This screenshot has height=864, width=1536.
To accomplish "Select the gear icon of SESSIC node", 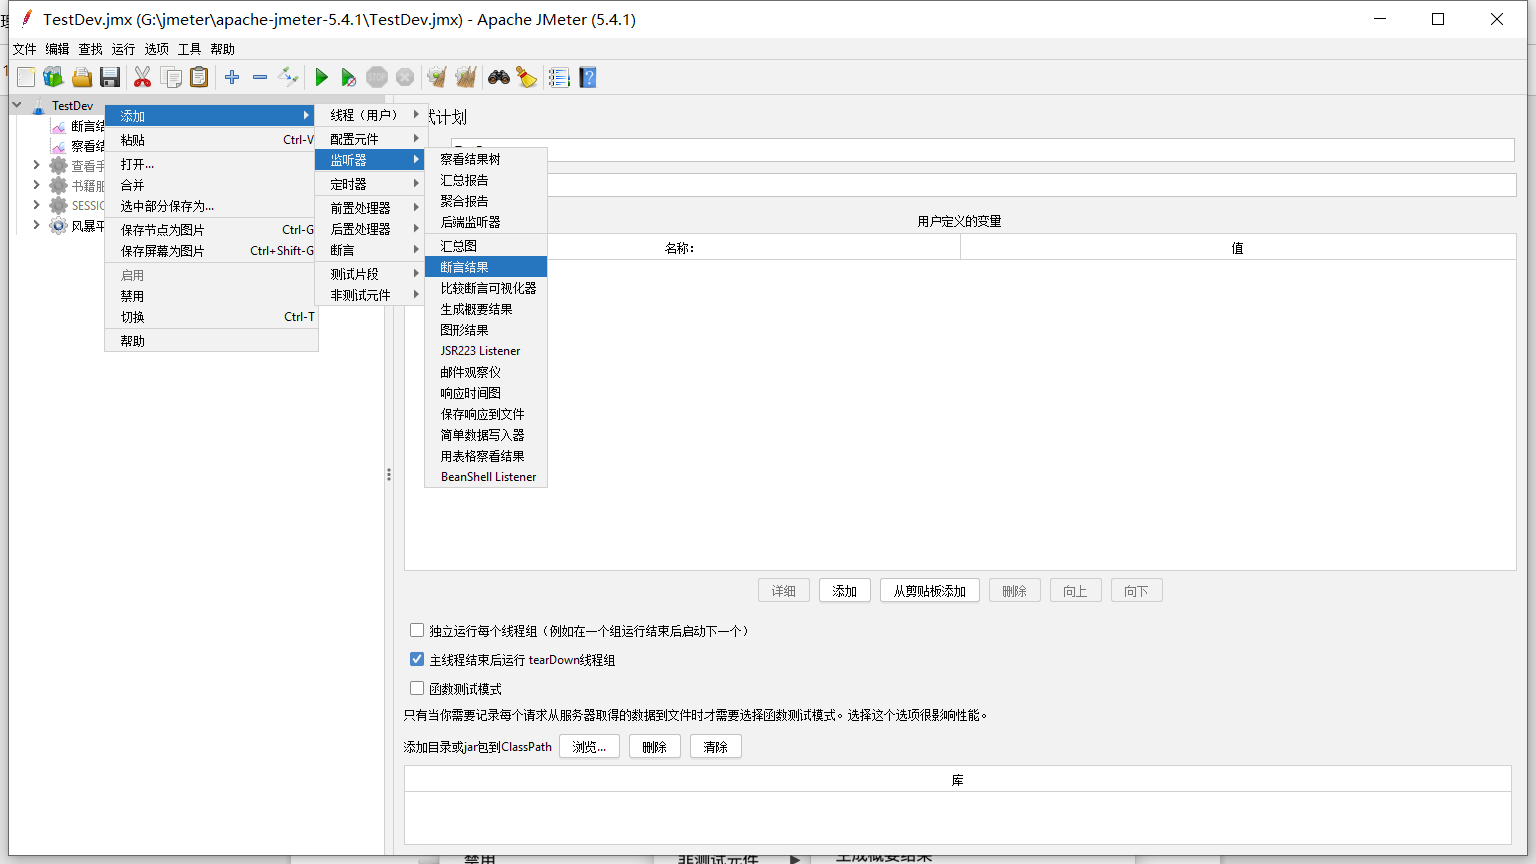I will click(x=59, y=206).
